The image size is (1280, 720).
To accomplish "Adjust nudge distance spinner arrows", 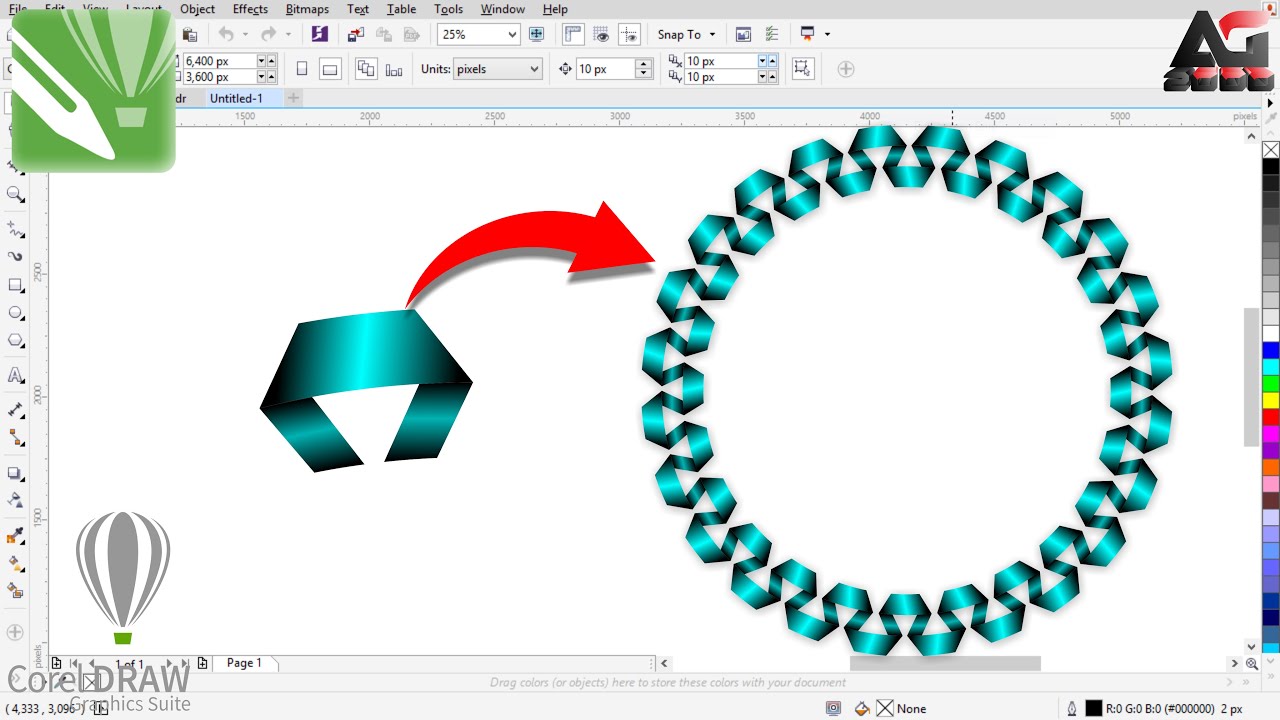I will click(x=644, y=69).
